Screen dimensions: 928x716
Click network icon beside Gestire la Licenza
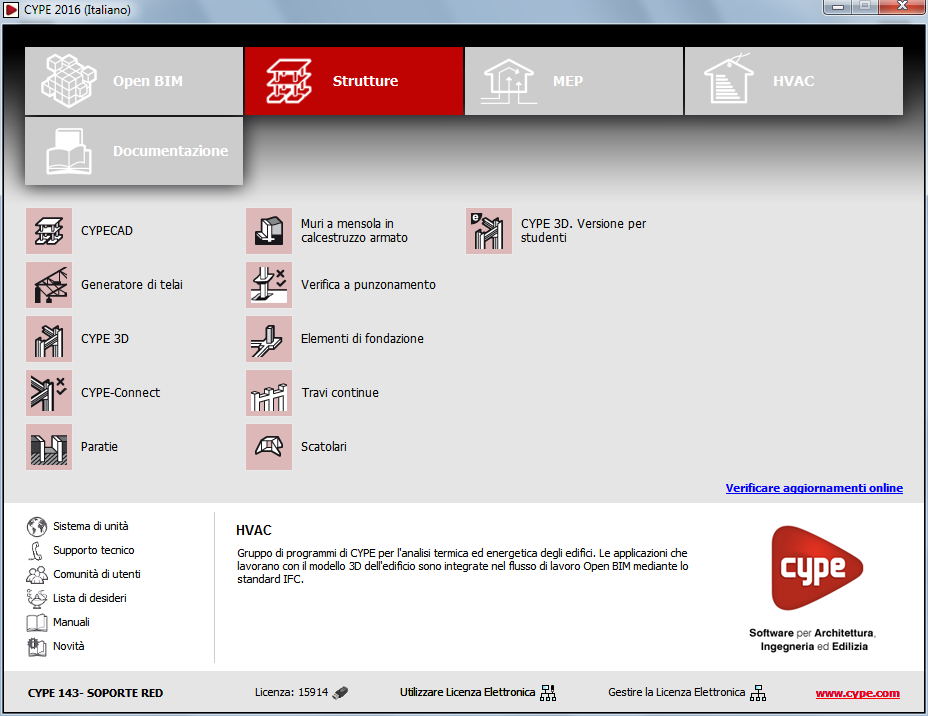758,693
